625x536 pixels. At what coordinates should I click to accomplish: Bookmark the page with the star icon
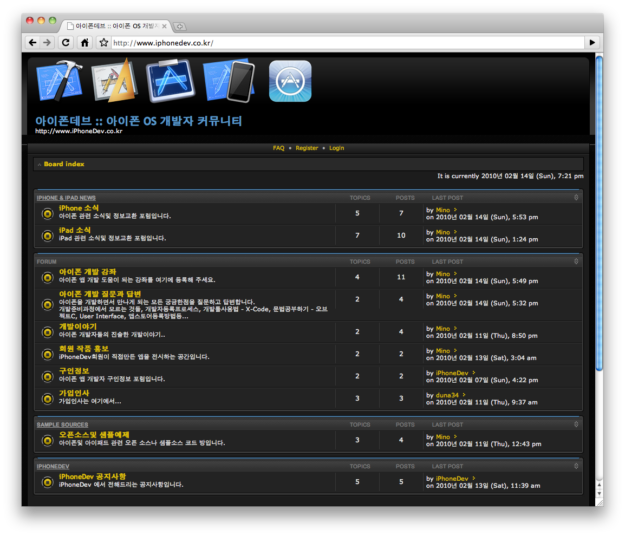coord(103,43)
